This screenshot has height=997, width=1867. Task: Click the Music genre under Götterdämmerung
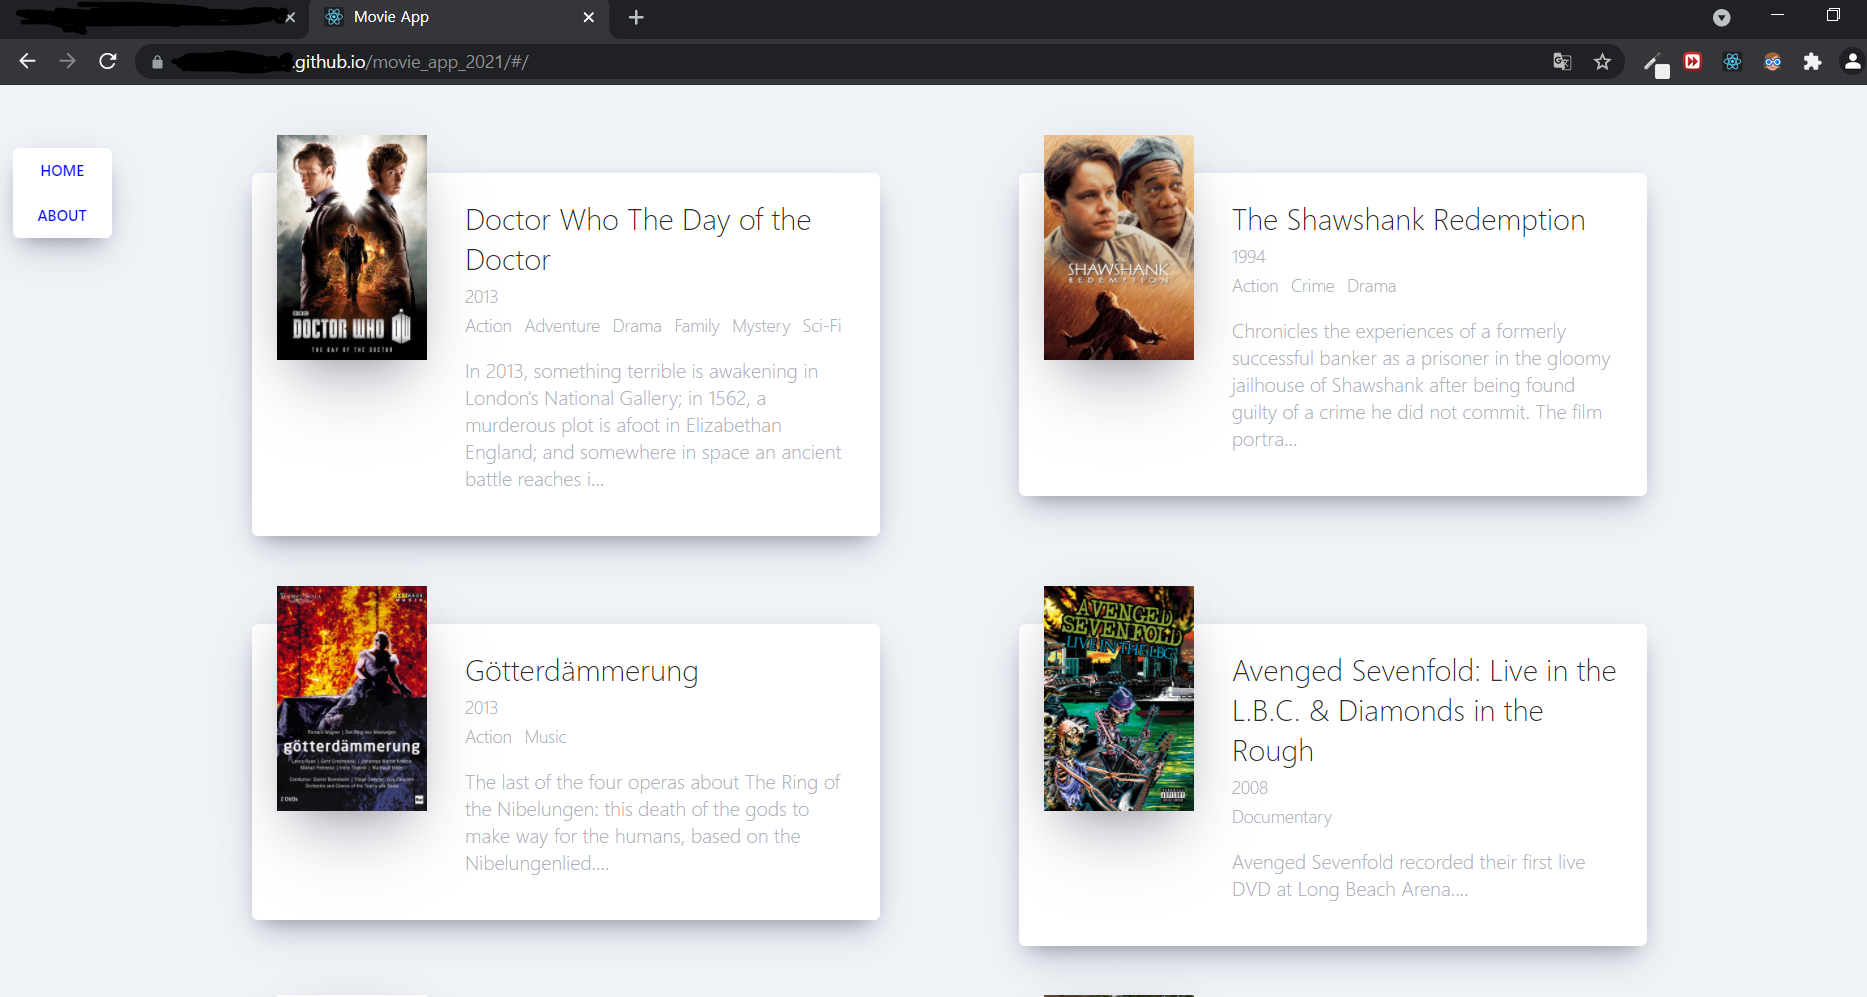(545, 737)
